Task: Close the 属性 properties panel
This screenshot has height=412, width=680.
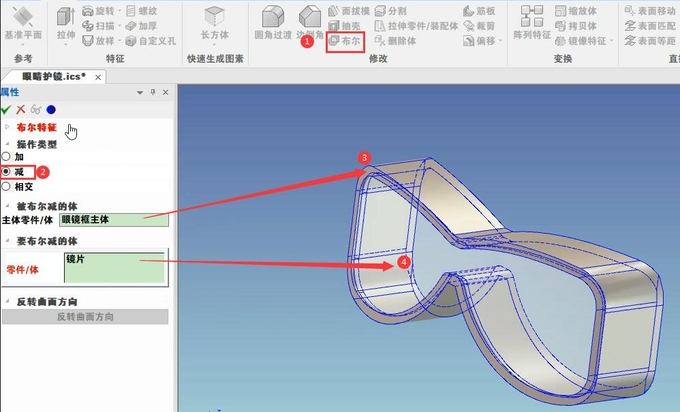Action: pyautogui.click(x=165, y=92)
